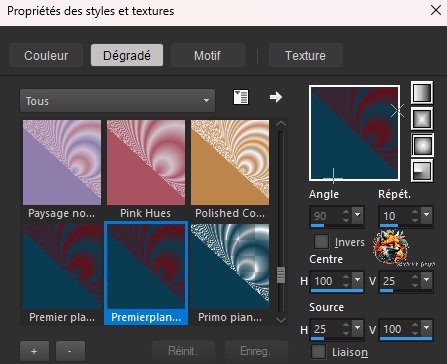
Task: Select the Pink Hues gradient thumbnail
Action: click(146, 162)
